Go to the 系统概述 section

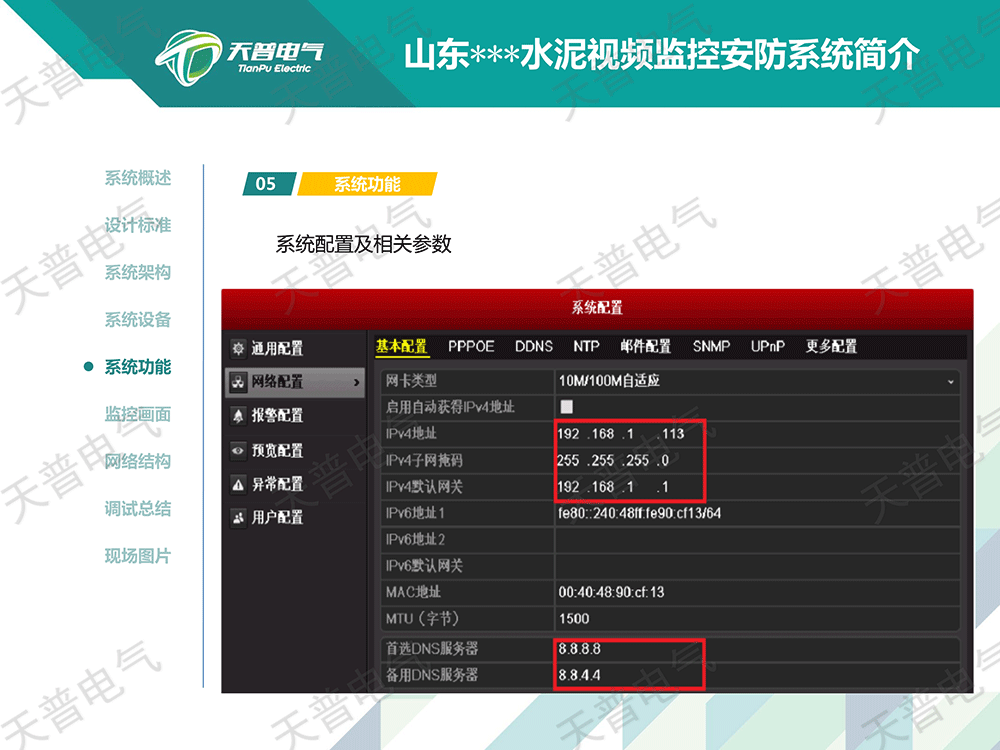coord(138,178)
